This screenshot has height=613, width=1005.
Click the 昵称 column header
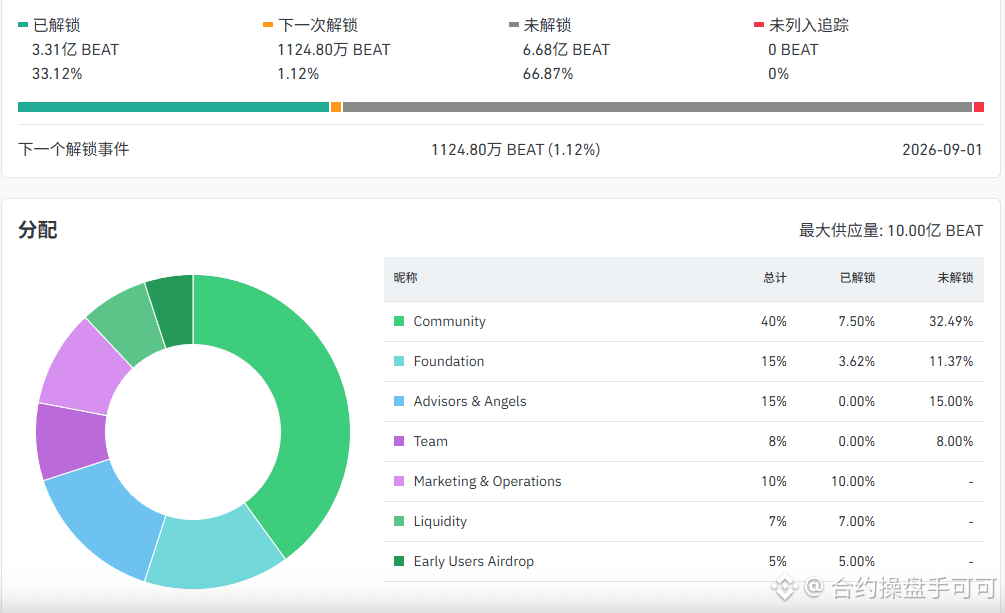[405, 278]
